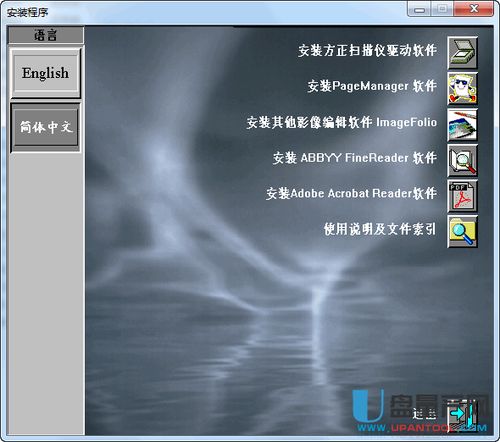Click the scanner driver install icon
Image resolution: width=500 pixels, height=442 pixels.
point(462,53)
